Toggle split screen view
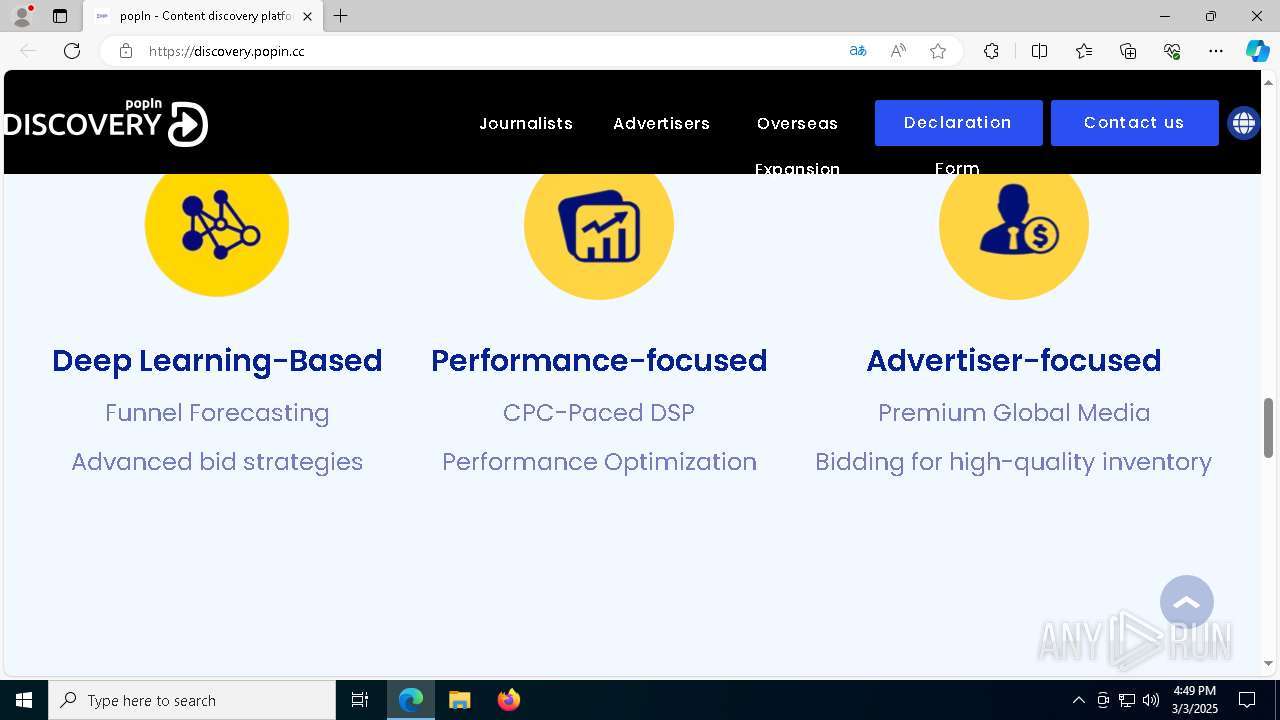Viewport: 1280px width, 720px height. tap(1039, 51)
